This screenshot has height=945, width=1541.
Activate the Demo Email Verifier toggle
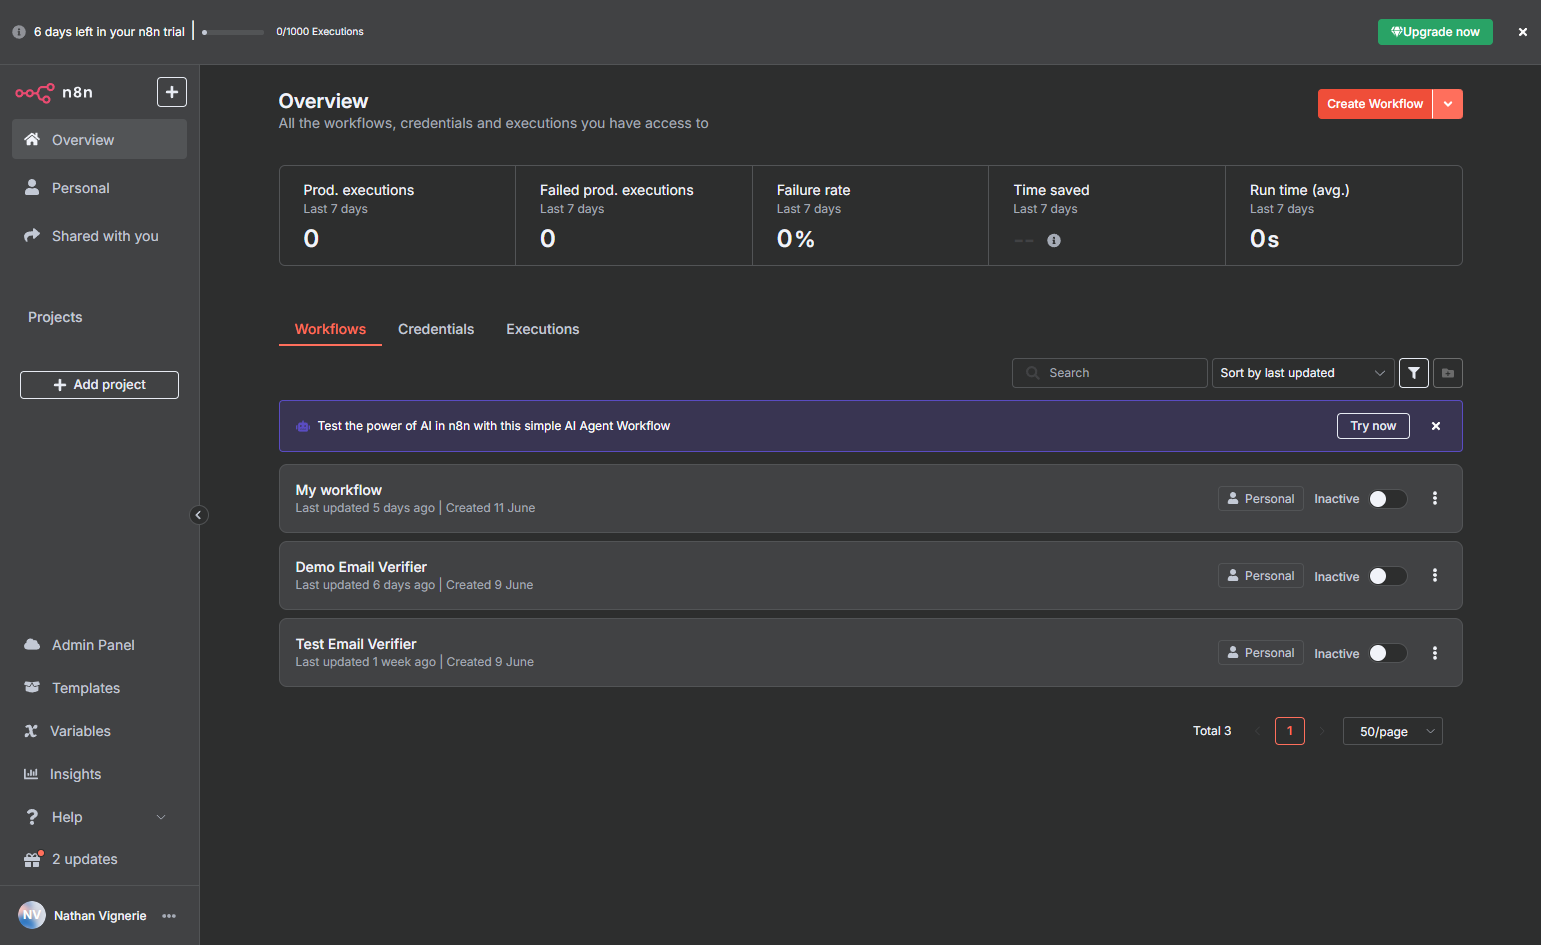coord(1388,576)
